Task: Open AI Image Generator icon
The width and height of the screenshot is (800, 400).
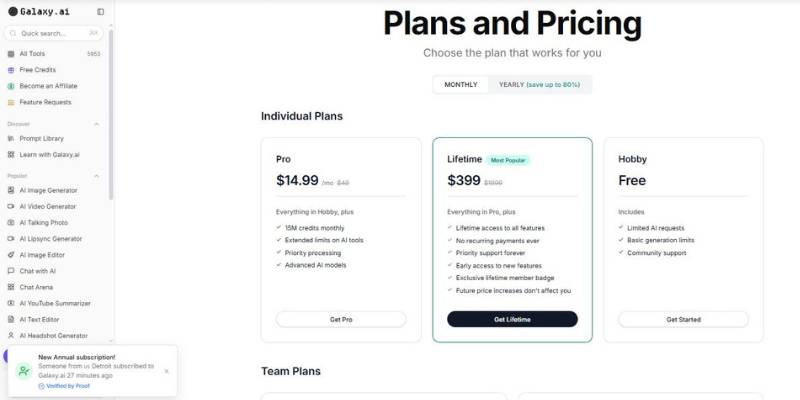Action: tap(11, 190)
